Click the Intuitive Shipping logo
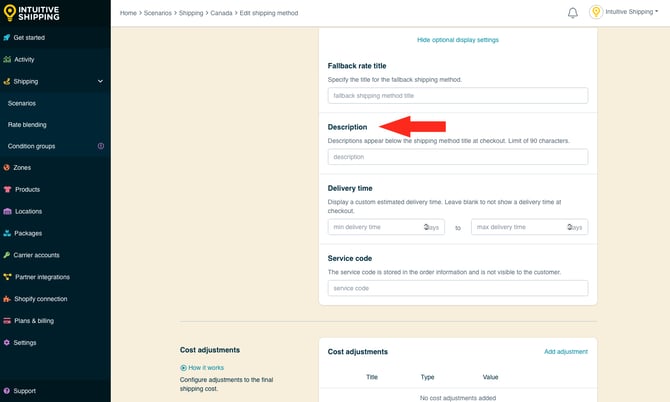This screenshot has height=402, width=670. tap(32, 13)
